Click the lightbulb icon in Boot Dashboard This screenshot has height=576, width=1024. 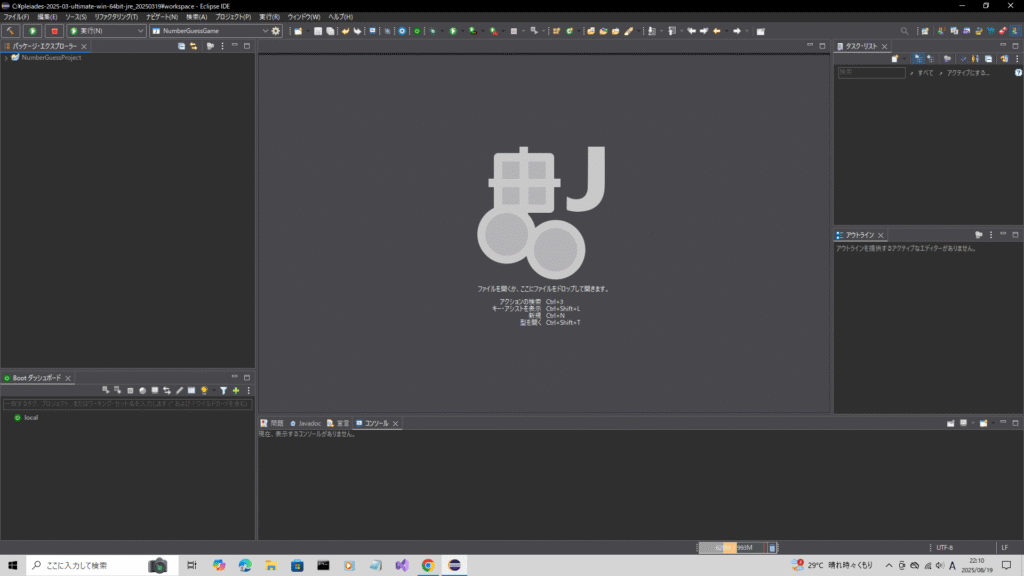(x=204, y=391)
